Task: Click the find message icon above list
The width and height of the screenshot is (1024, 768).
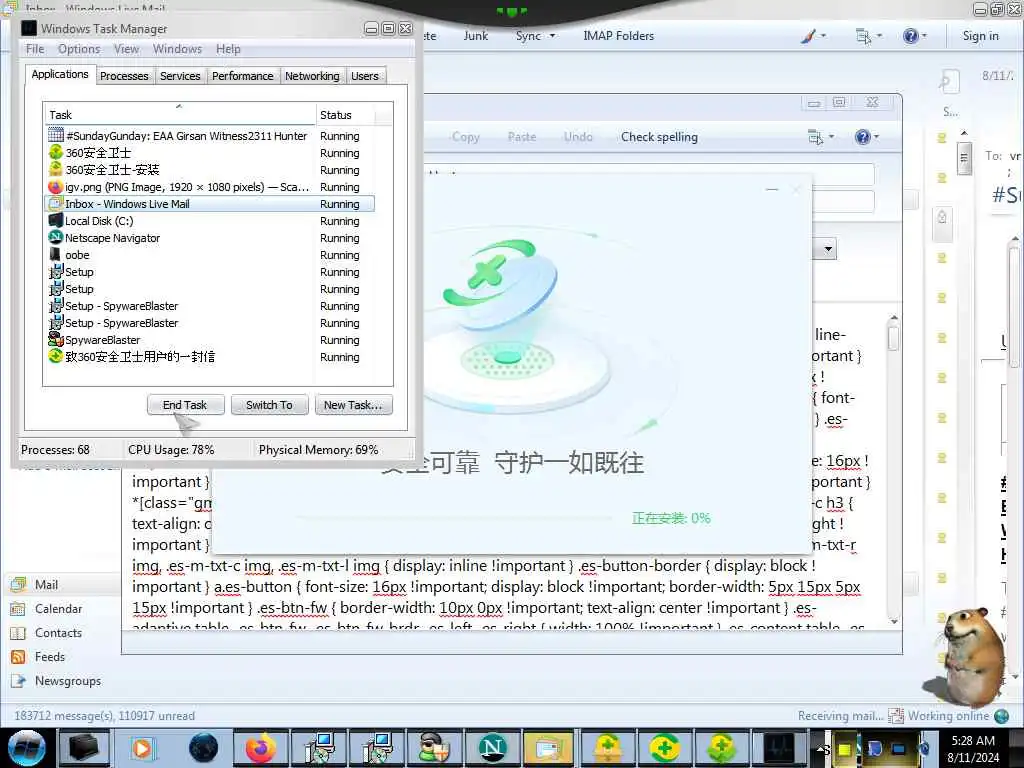Action: click(947, 82)
